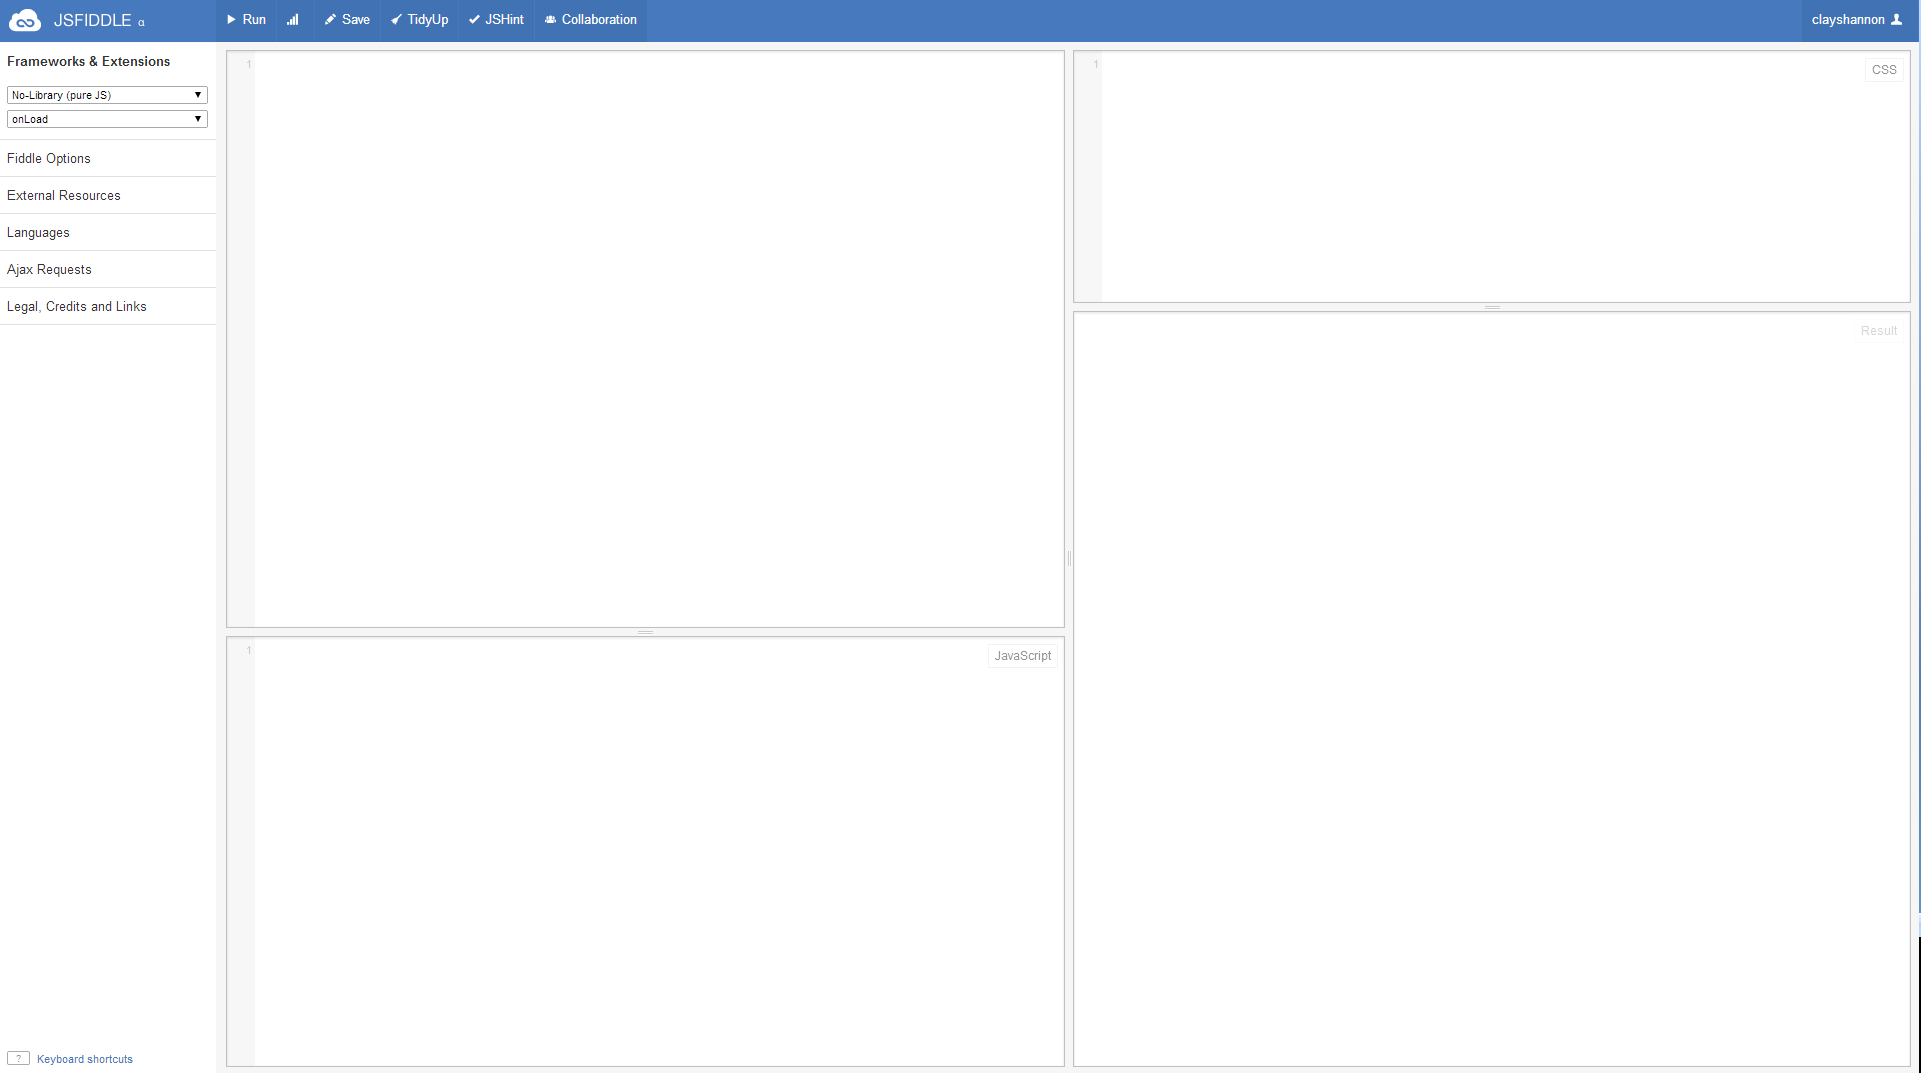Image resolution: width=1921 pixels, height=1073 pixels.
Task: Click the Result panel label
Action: [1878, 331]
